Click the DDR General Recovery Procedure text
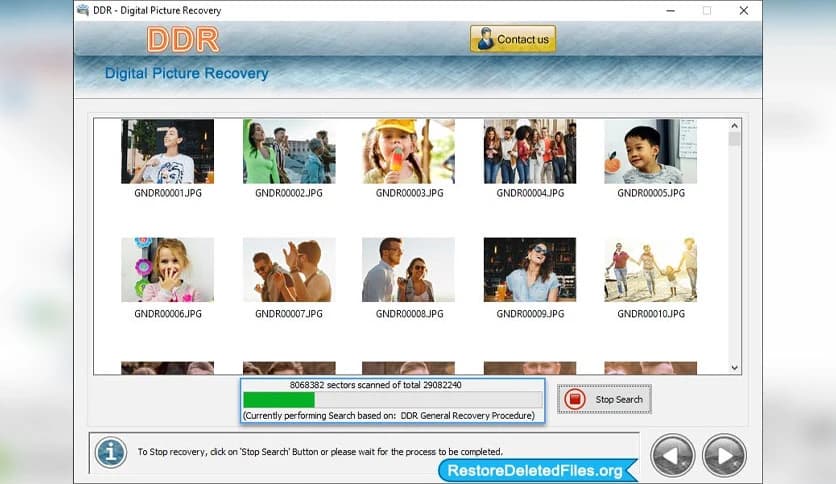The image size is (836, 484). (467, 416)
